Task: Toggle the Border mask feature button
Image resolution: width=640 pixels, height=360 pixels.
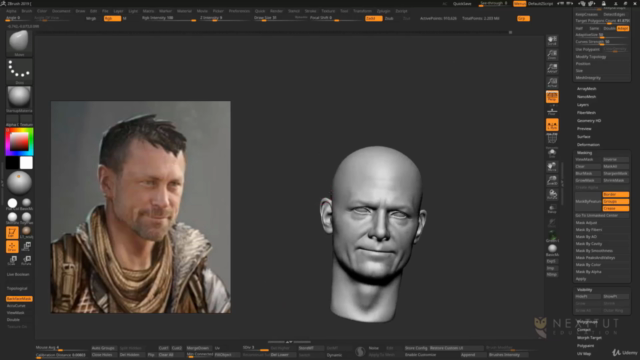Action: click(x=616, y=195)
